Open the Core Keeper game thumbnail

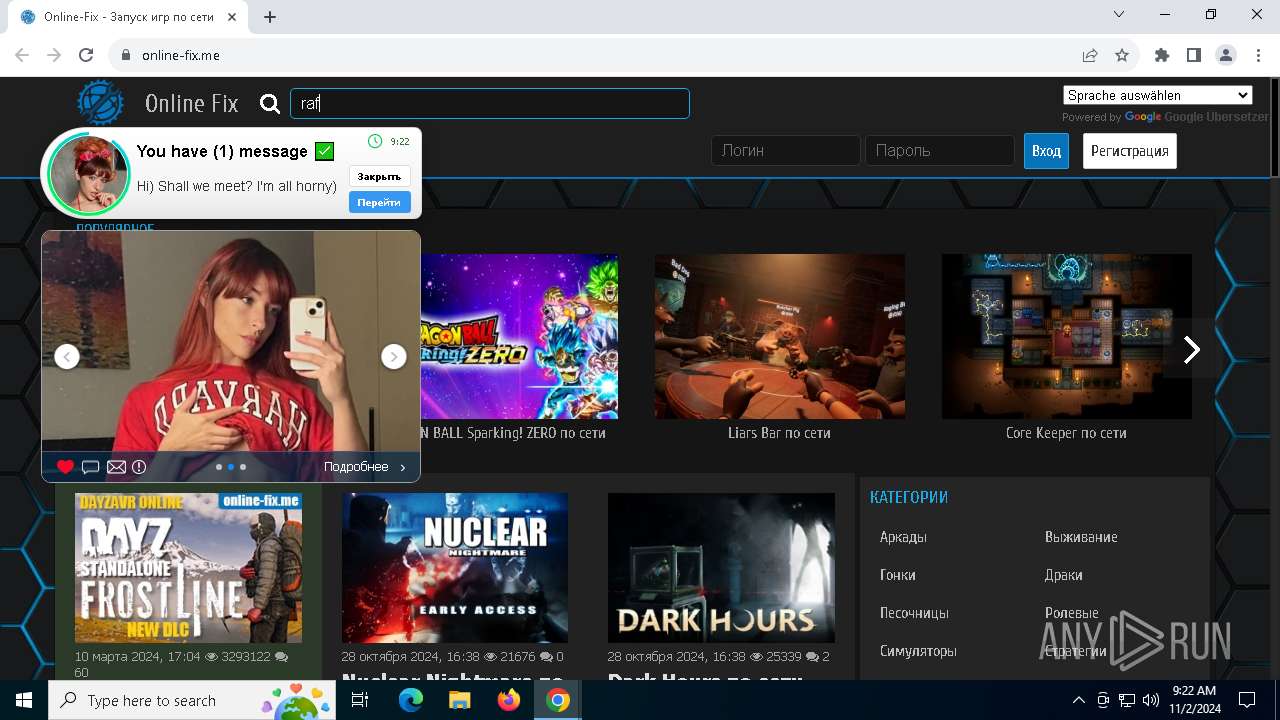coord(1067,336)
